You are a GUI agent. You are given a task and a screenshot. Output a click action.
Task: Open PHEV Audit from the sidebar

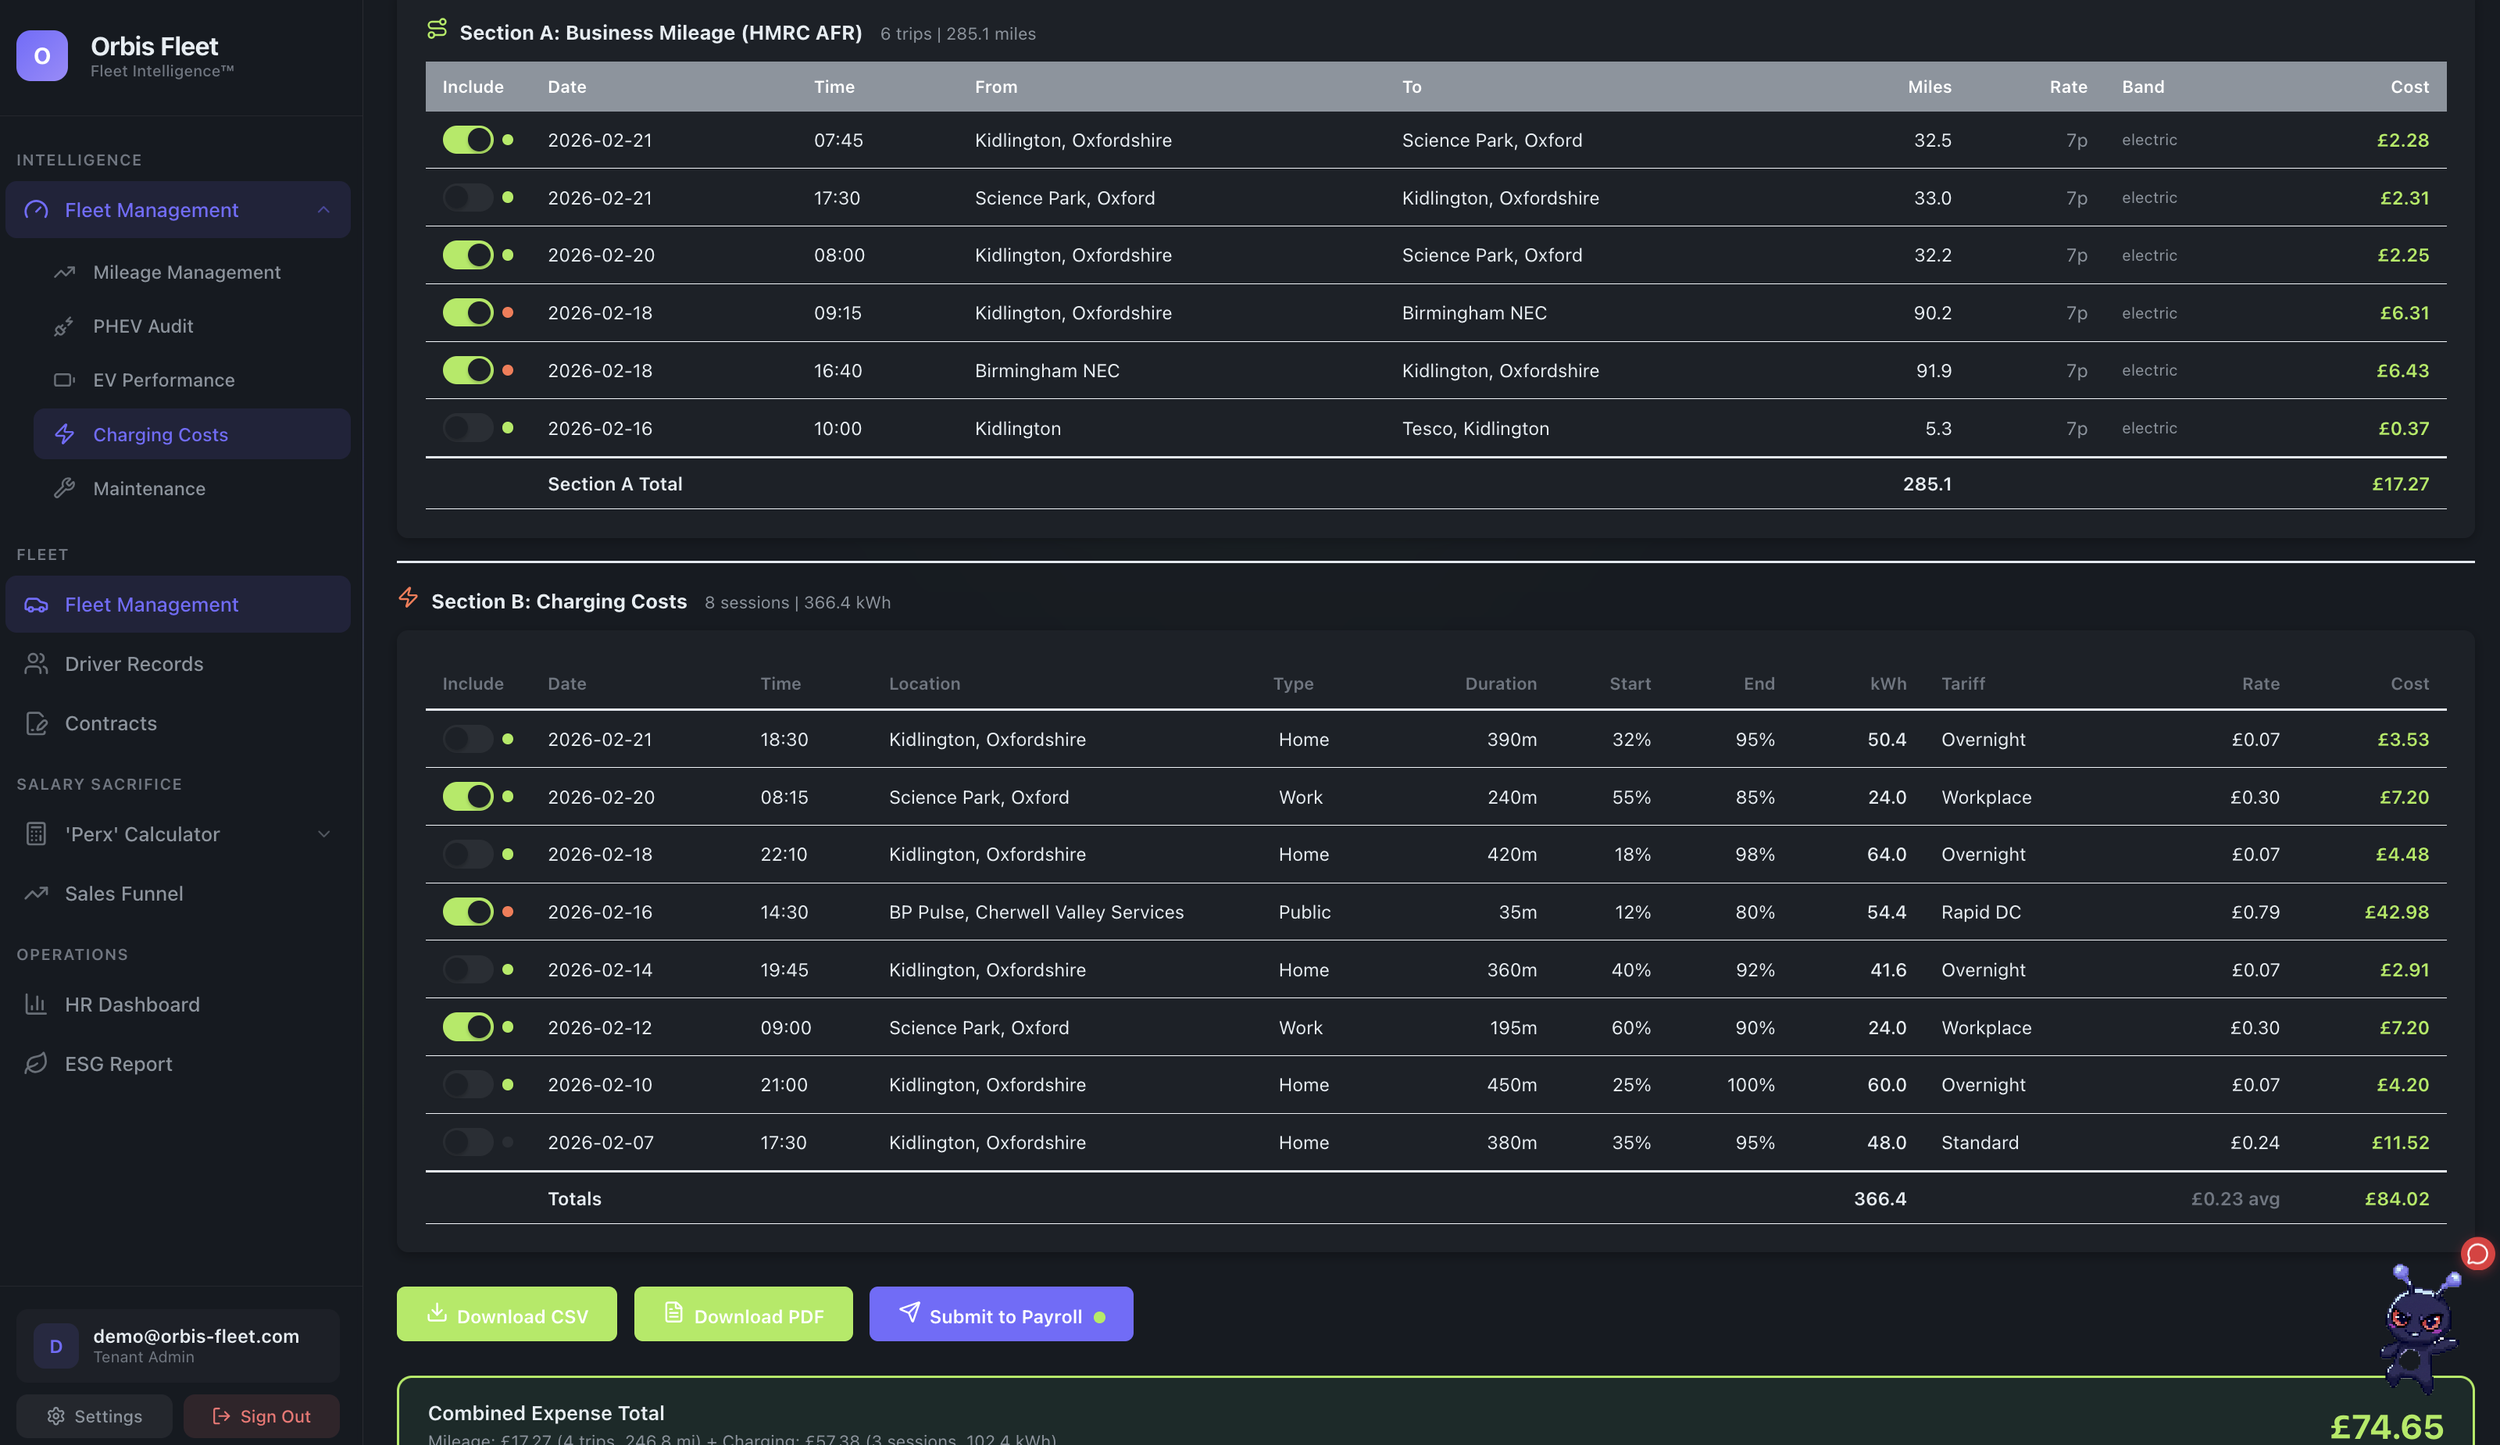click(143, 325)
